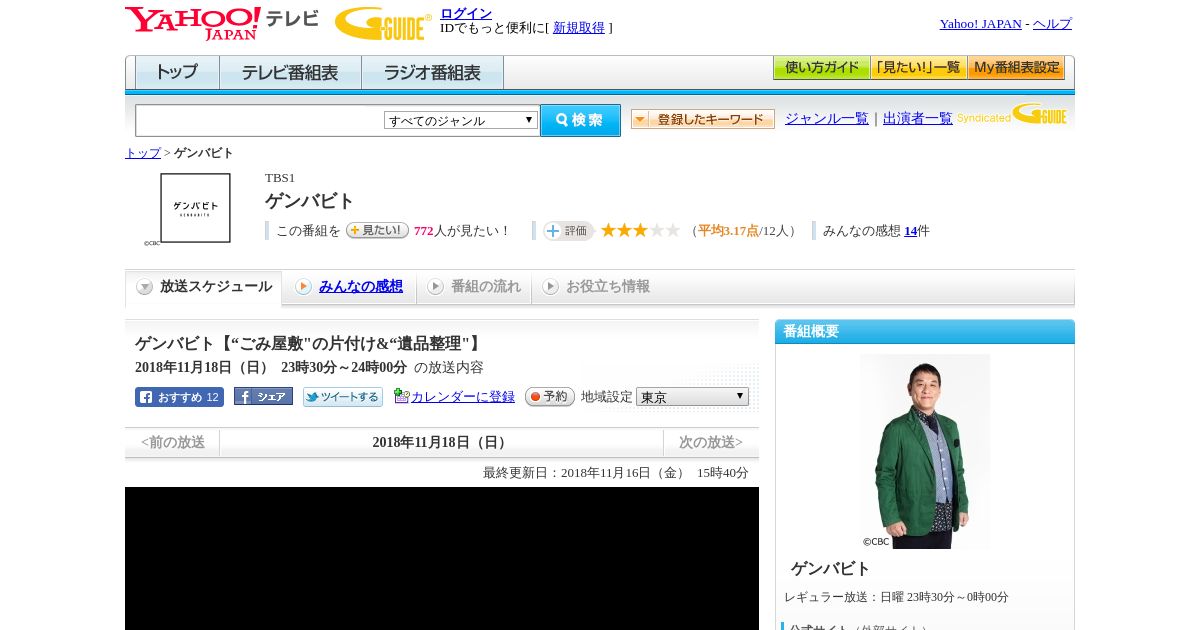Click the 予約 recording button
This screenshot has height=630, width=1200.
(550, 397)
